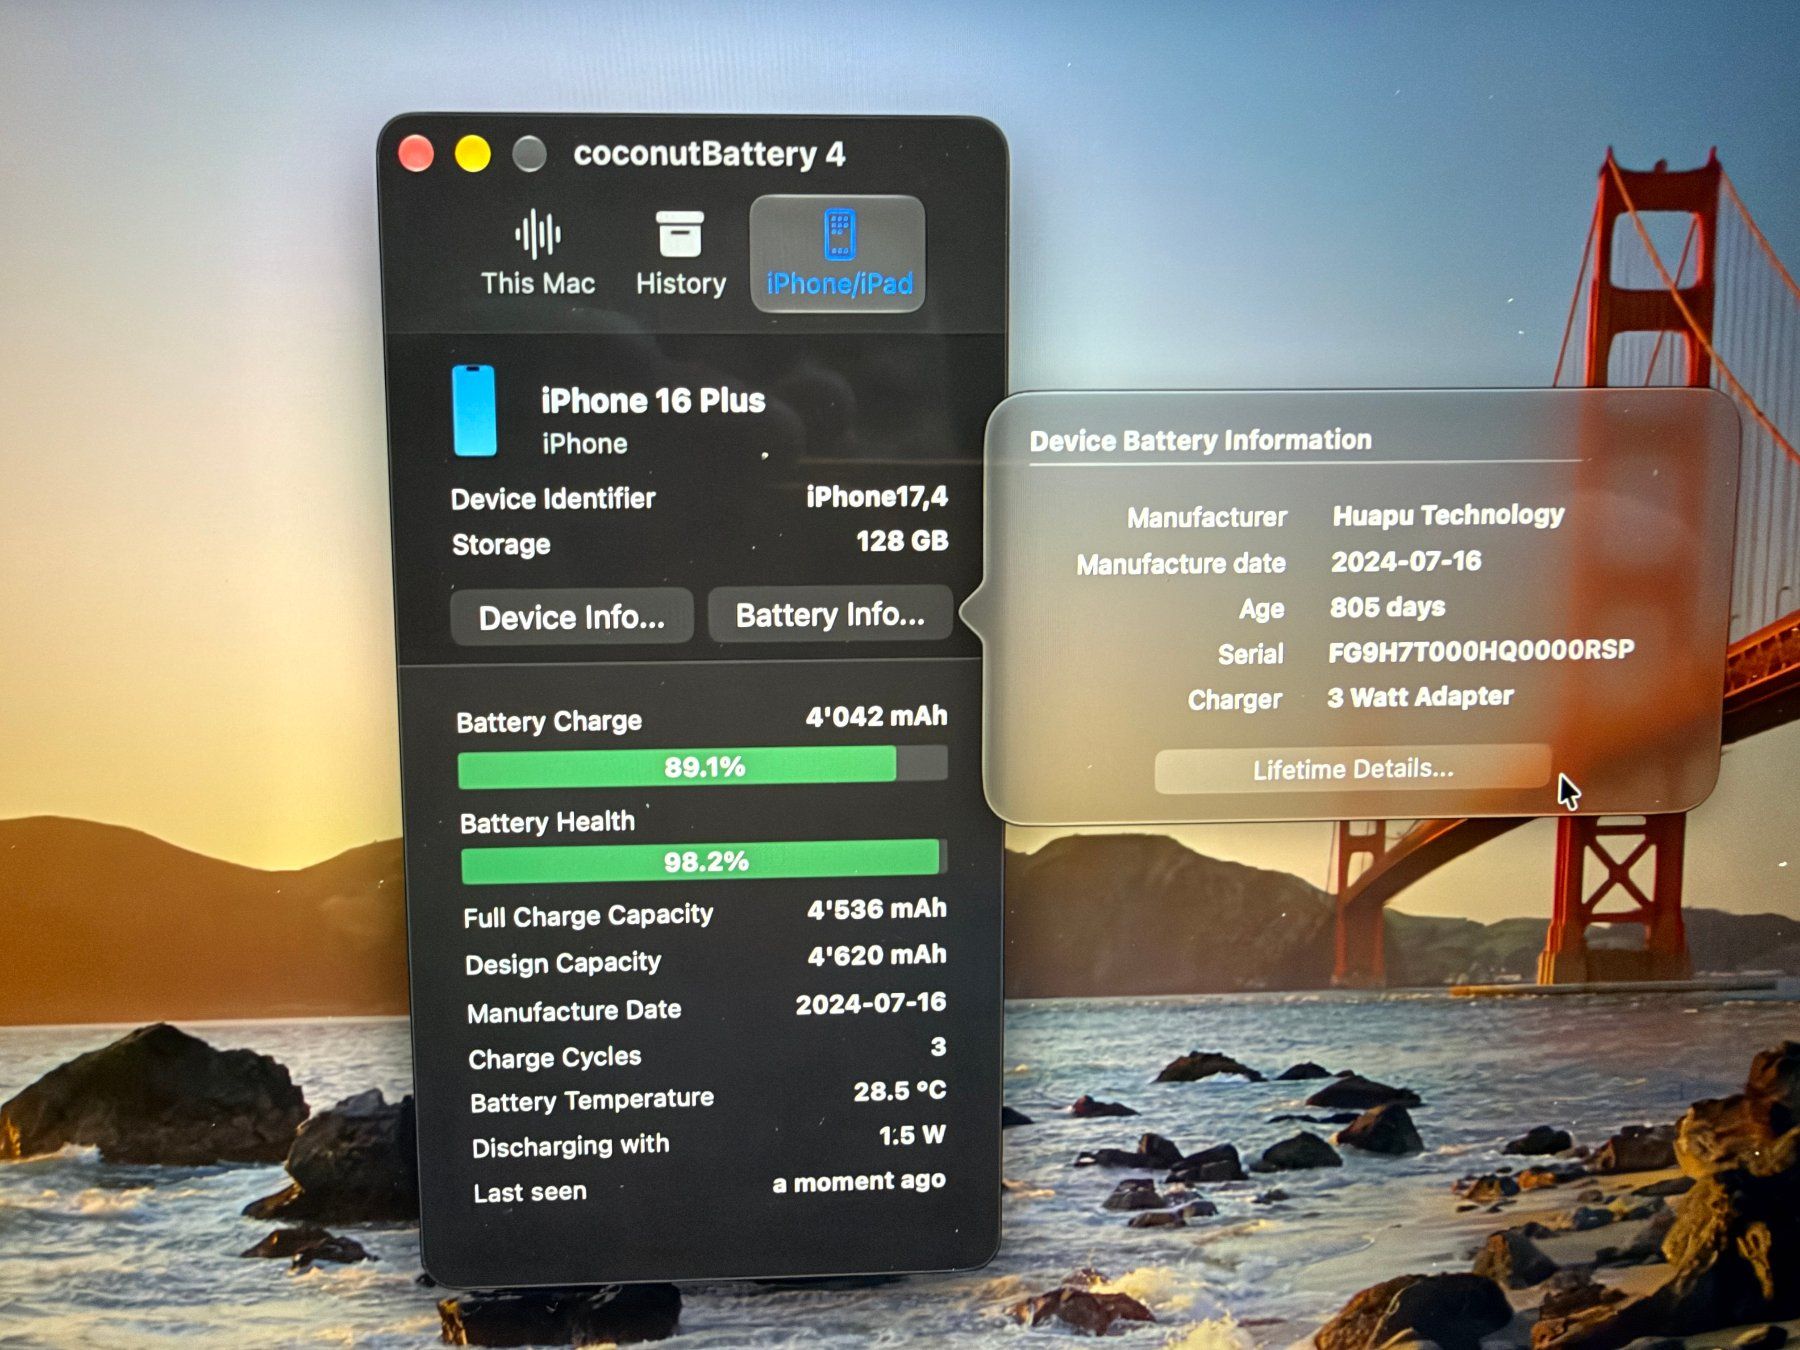The width and height of the screenshot is (1800, 1350).
Task: Click the Battery Health label
Action: [547, 822]
